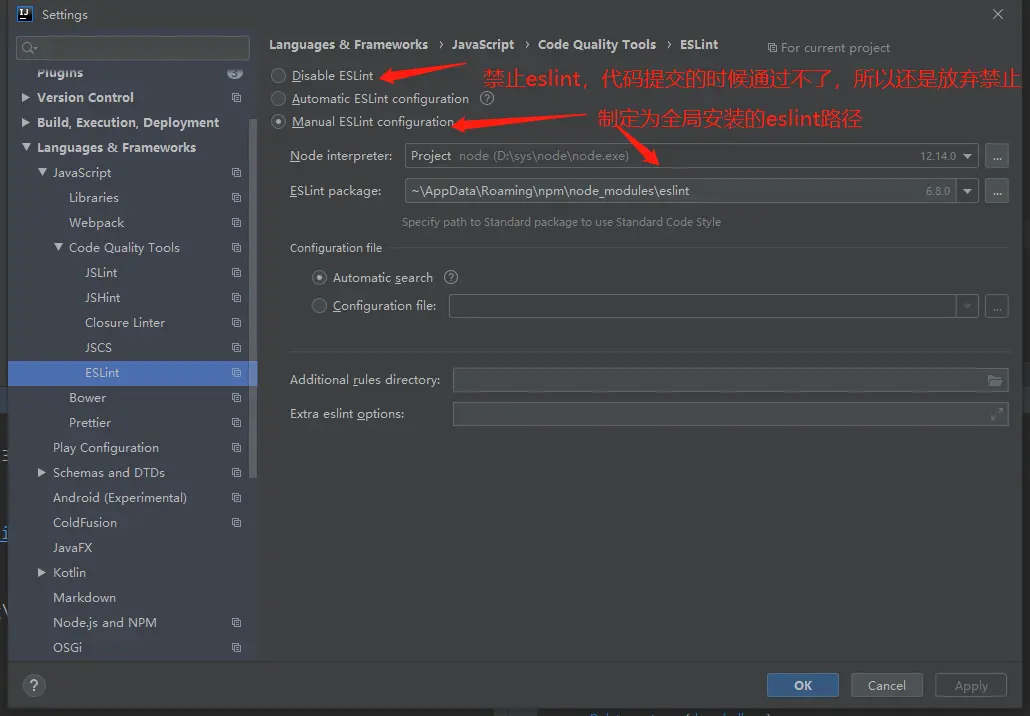Open the Node interpreter dropdown

[x=967, y=156]
